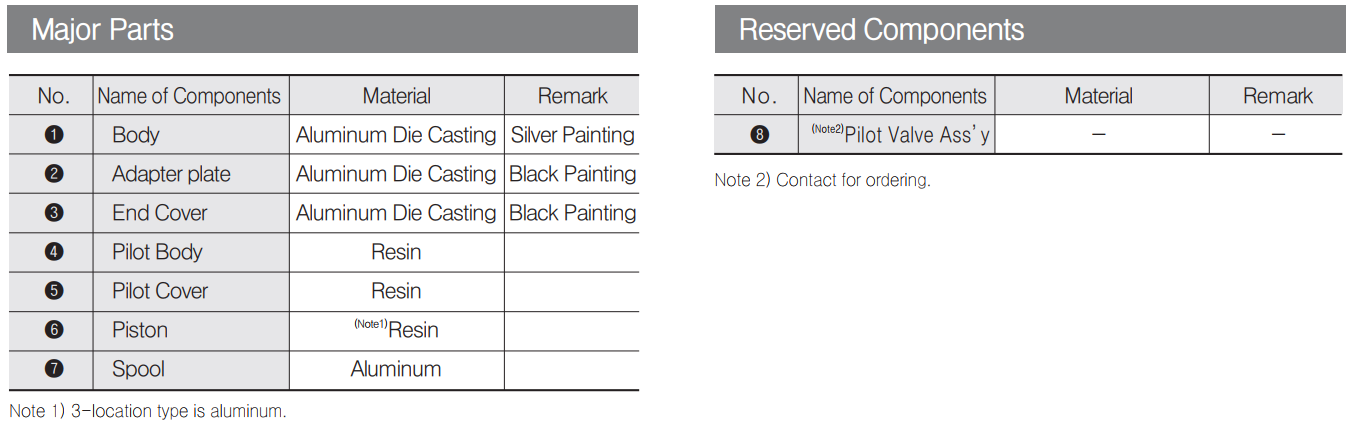
Task: Click the Note 1 footnote text
Action: click(x=148, y=411)
